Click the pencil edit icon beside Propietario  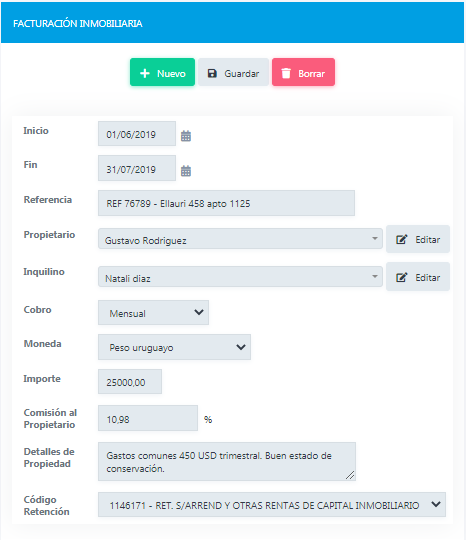coord(401,239)
